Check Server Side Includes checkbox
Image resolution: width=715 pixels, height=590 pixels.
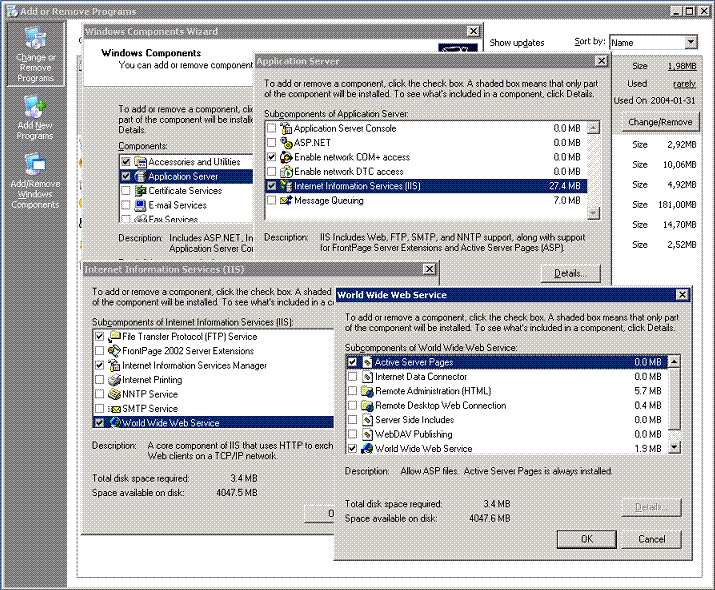pos(352,420)
